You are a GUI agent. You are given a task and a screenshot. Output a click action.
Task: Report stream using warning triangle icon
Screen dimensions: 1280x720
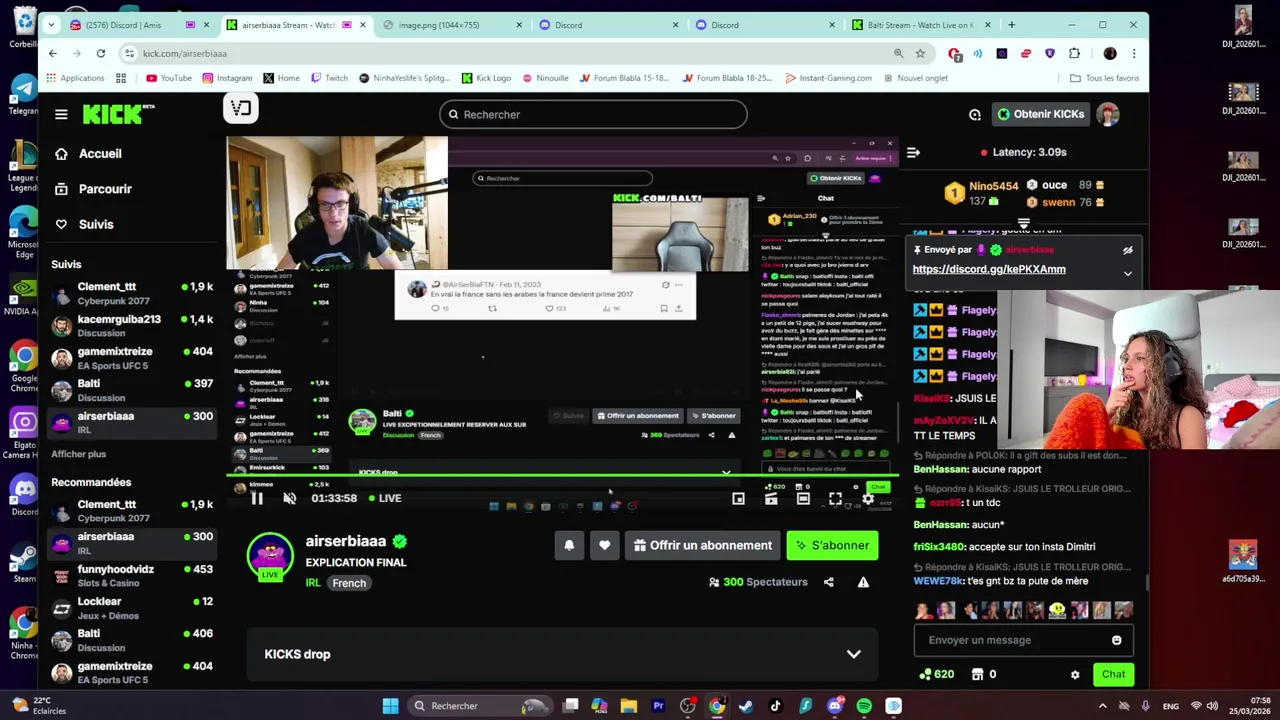click(x=863, y=582)
